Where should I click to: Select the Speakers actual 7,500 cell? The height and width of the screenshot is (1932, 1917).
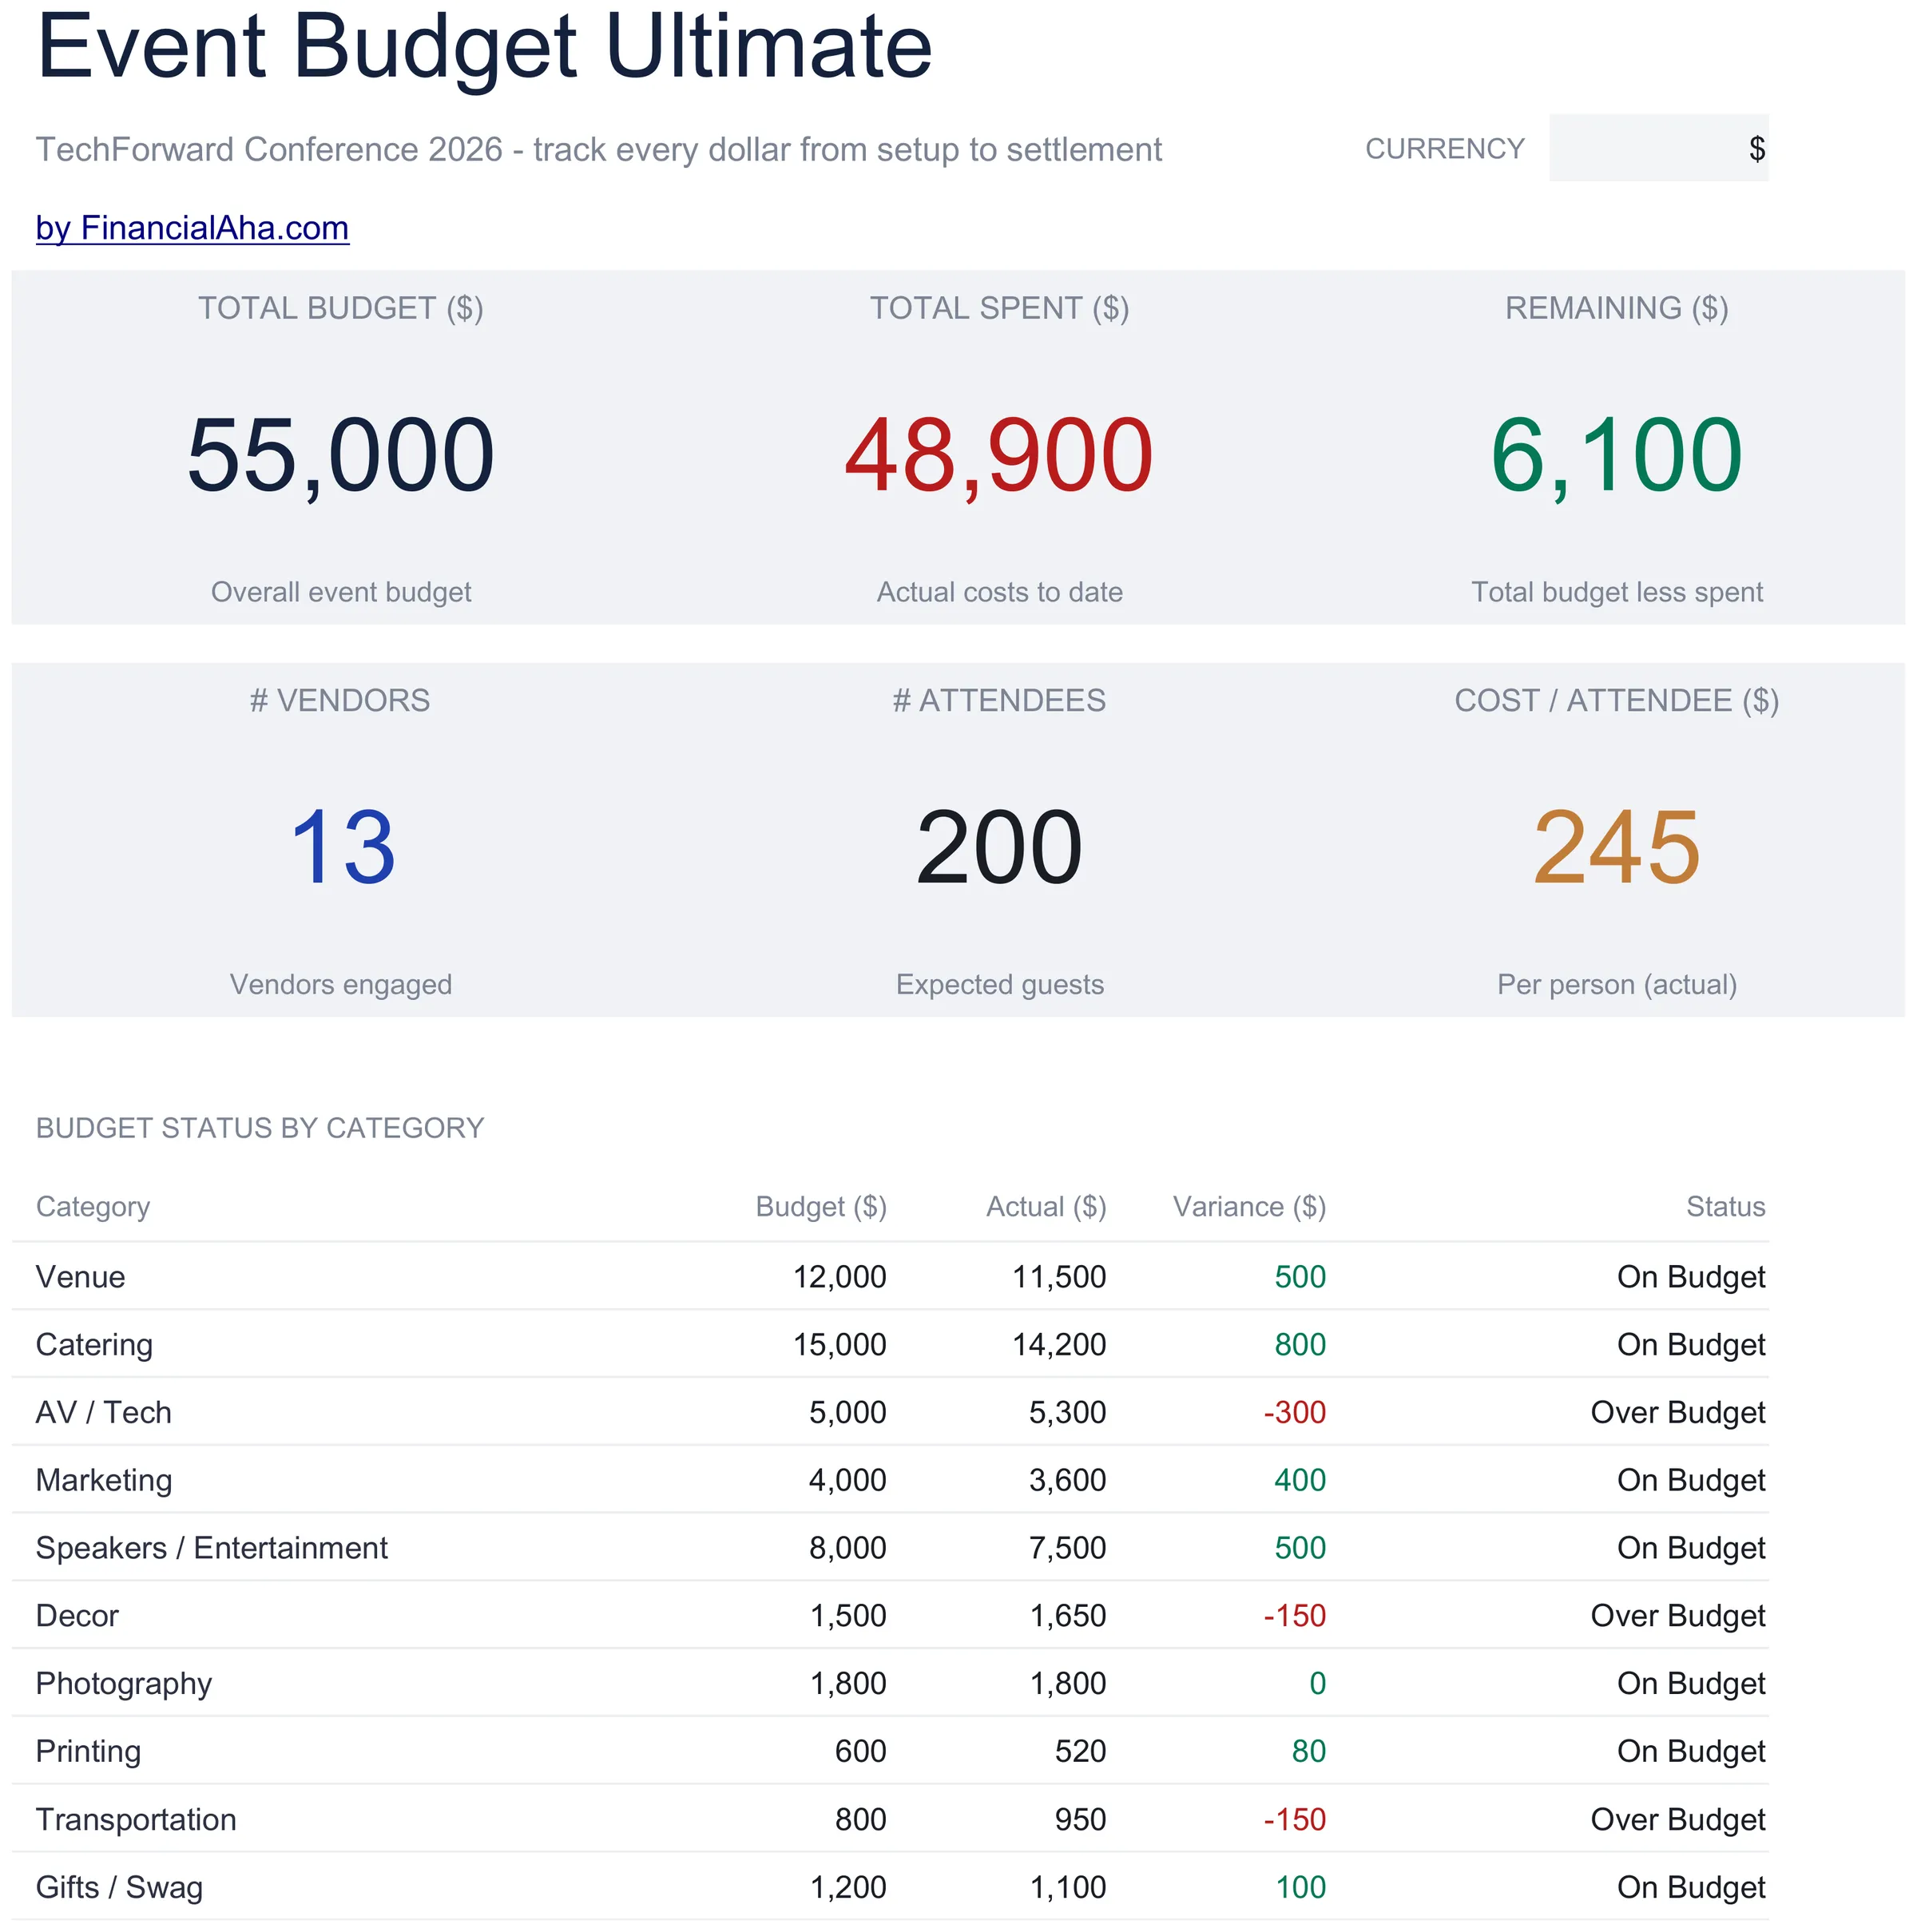tap(1067, 1549)
